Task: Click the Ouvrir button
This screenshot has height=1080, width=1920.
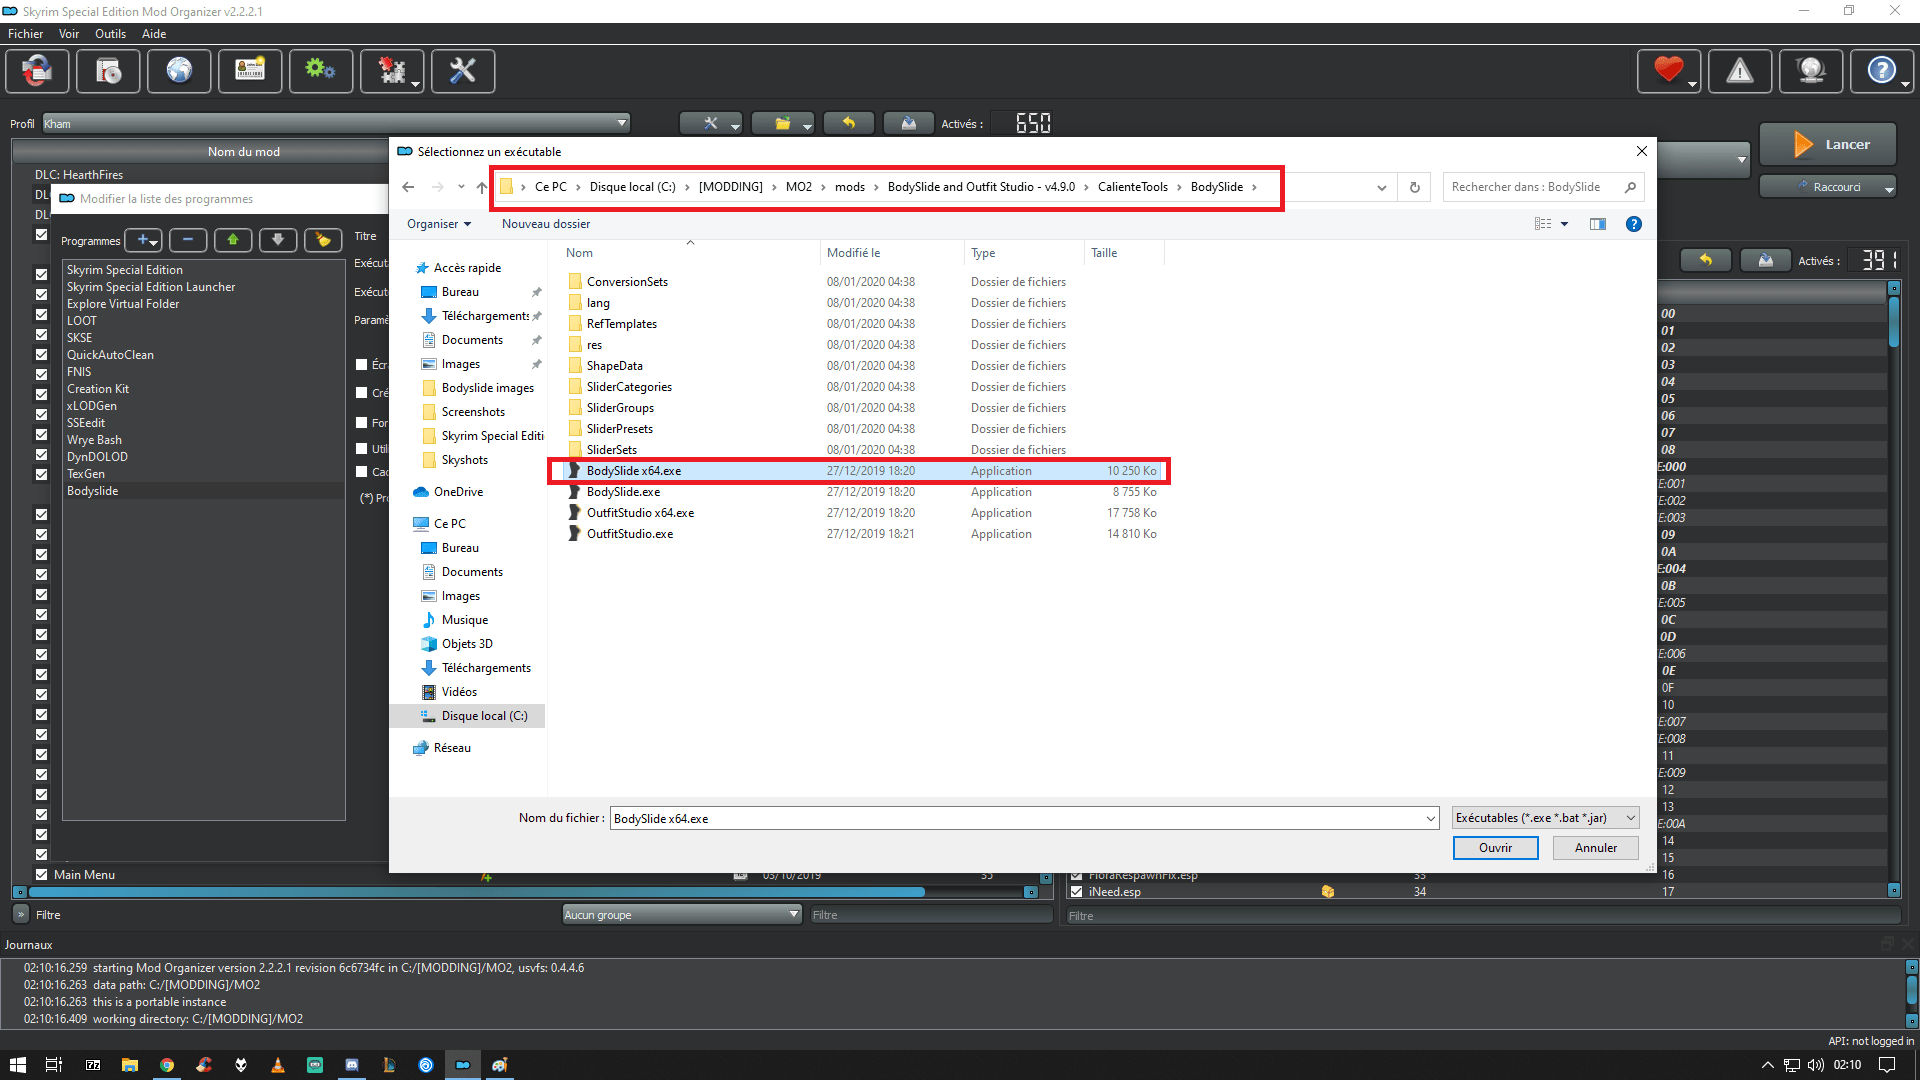Action: tap(1495, 847)
